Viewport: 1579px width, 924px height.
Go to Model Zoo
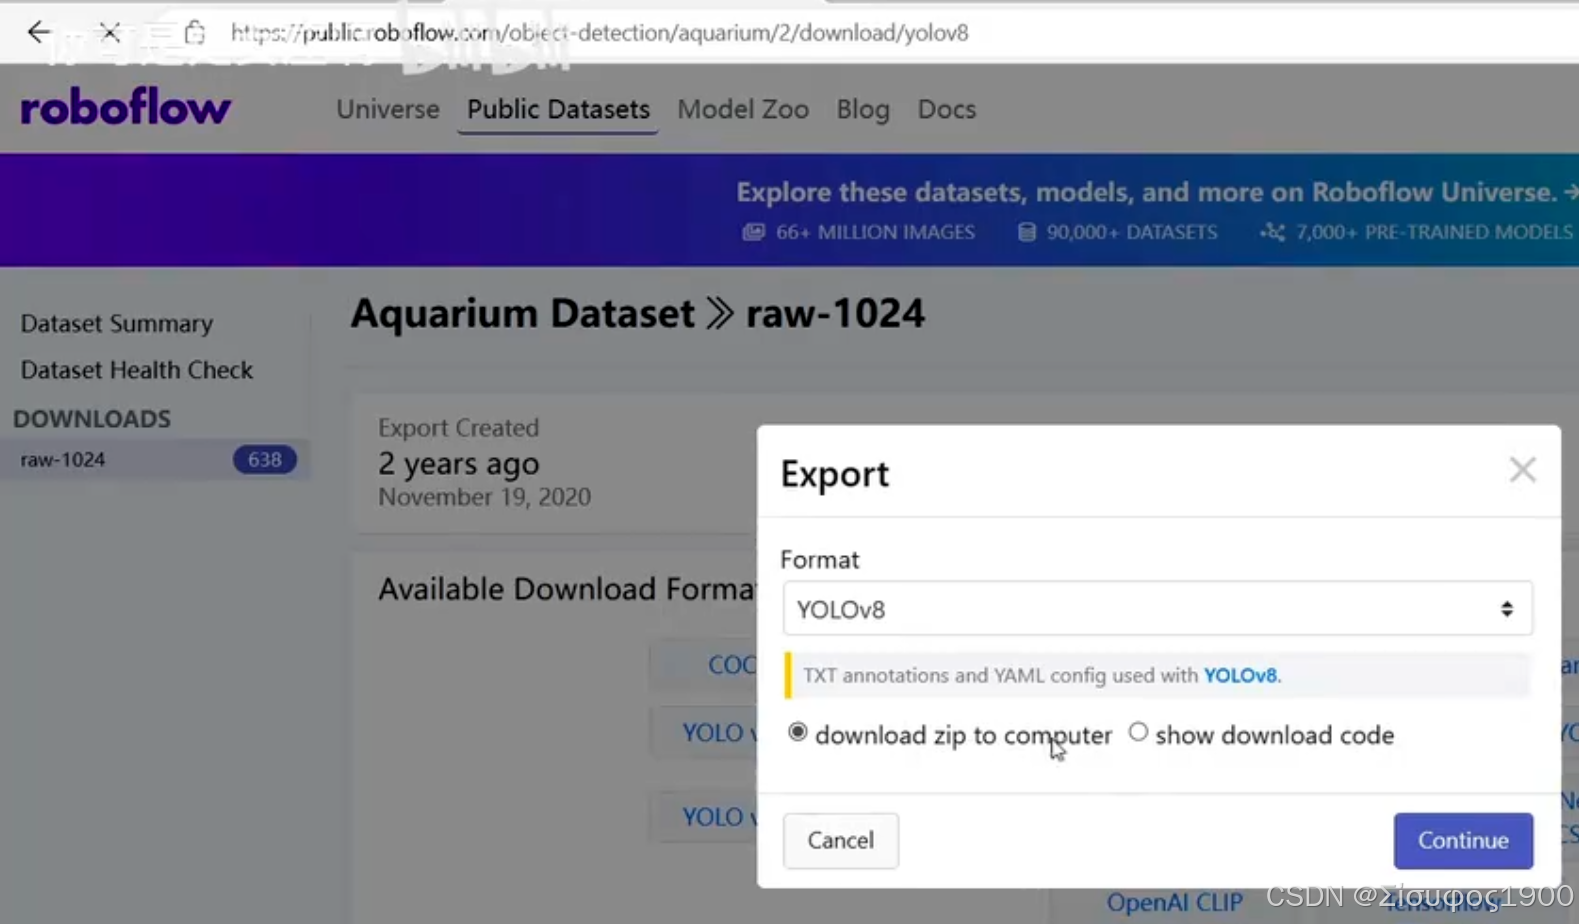tap(743, 109)
